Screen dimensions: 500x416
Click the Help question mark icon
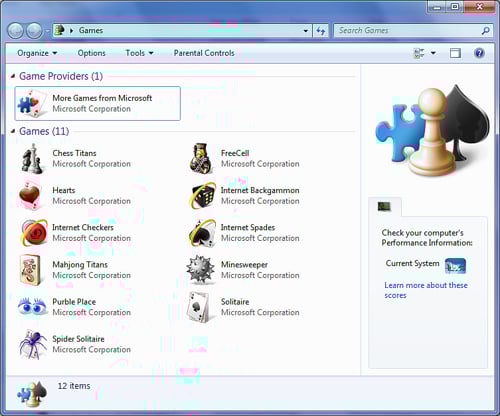click(479, 53)
